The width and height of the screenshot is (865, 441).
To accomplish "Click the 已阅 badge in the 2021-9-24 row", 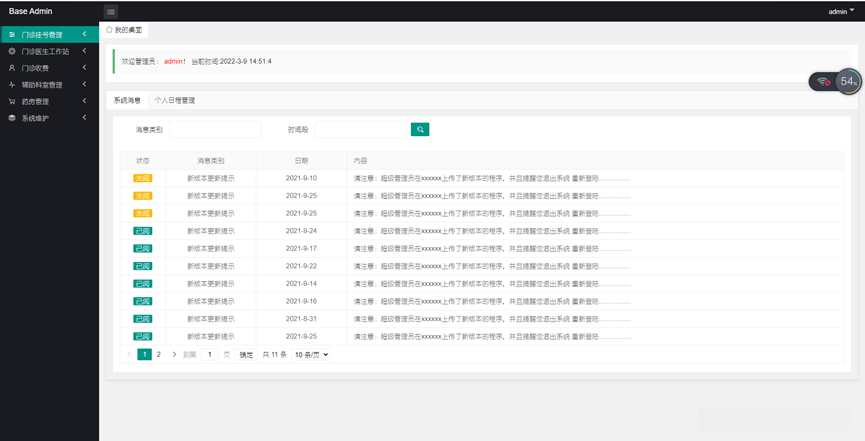I will tap(142, 231).
